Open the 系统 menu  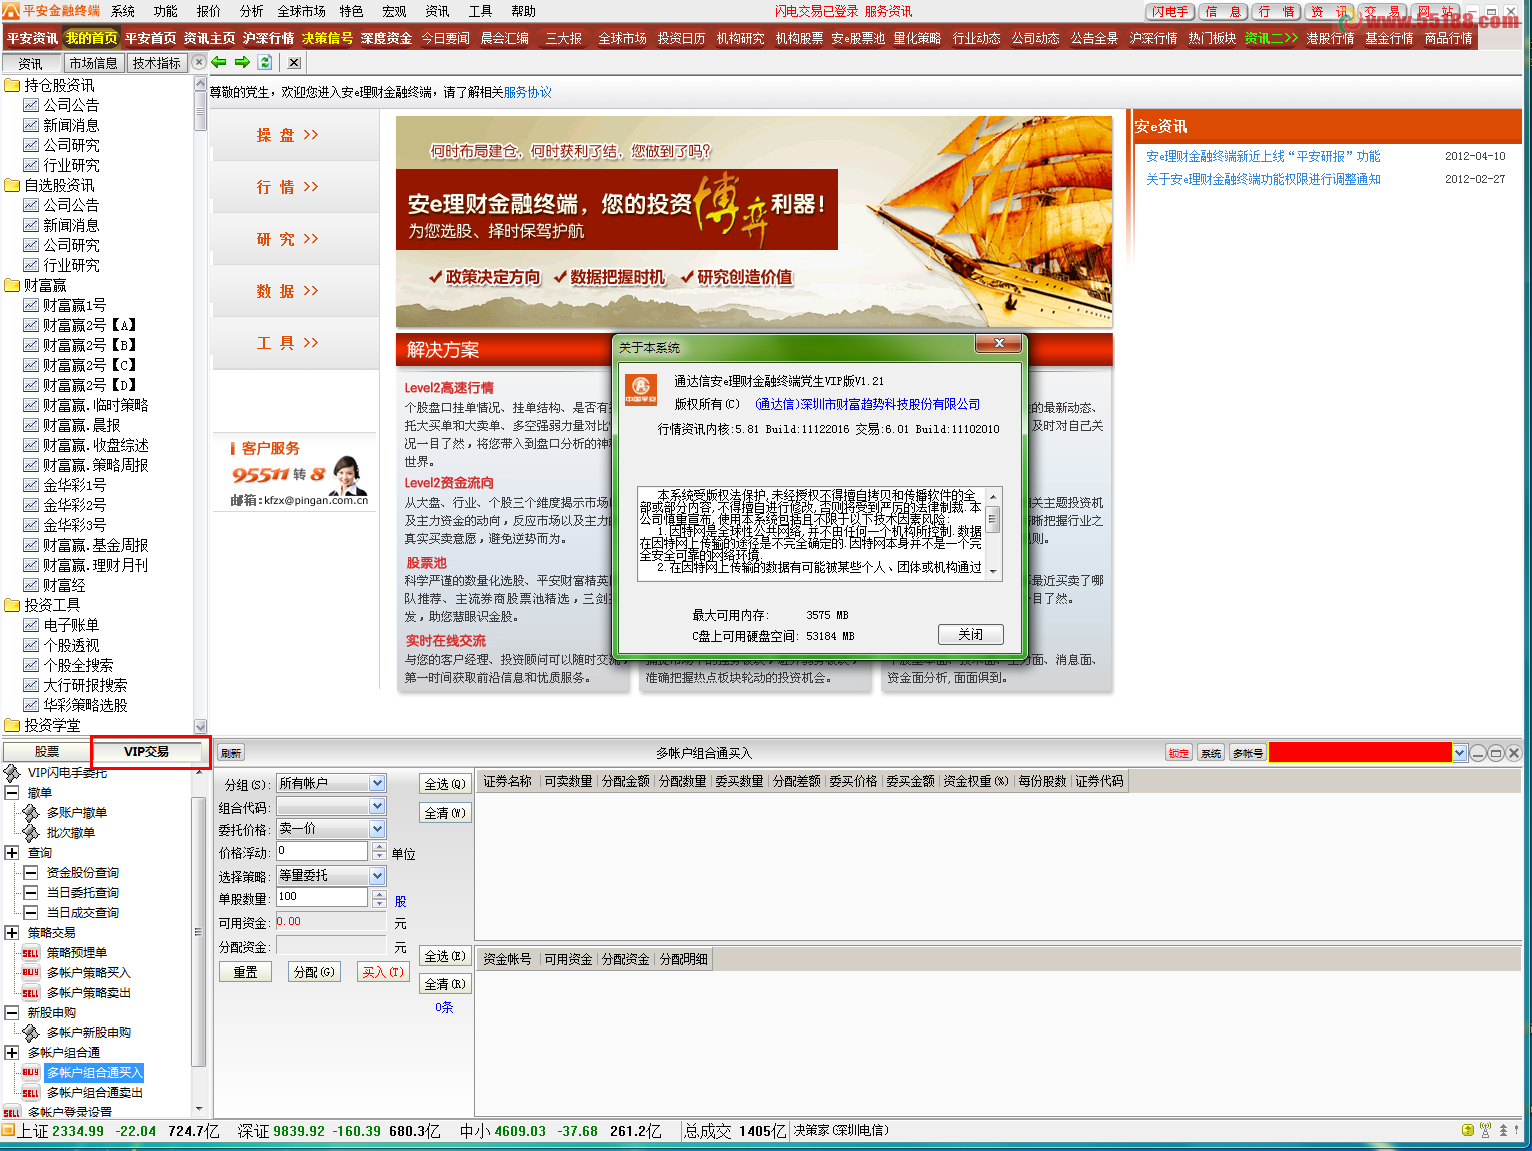(x=123, y=11)
